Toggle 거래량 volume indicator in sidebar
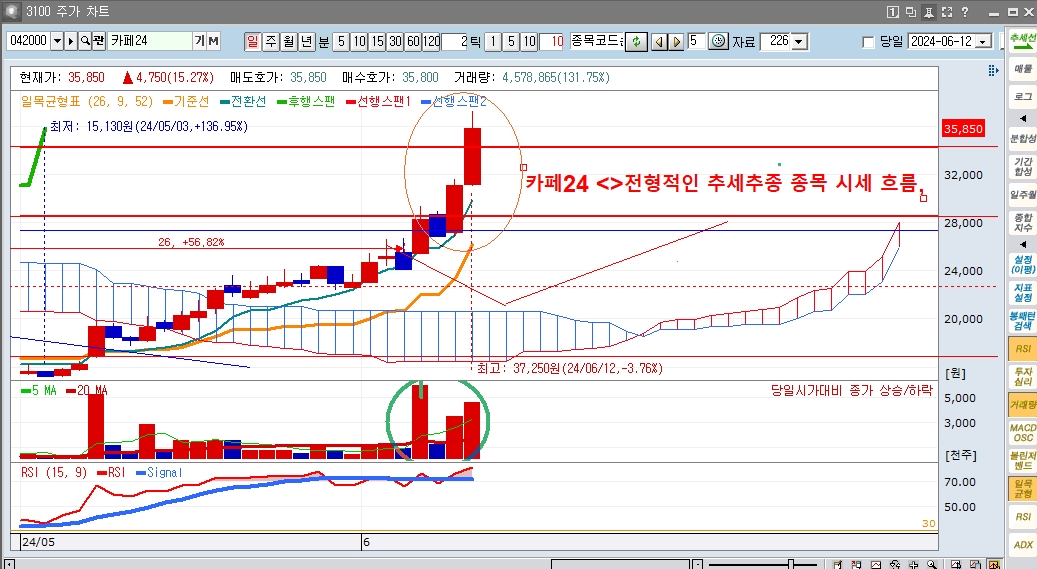 (x=1022, y=405)
